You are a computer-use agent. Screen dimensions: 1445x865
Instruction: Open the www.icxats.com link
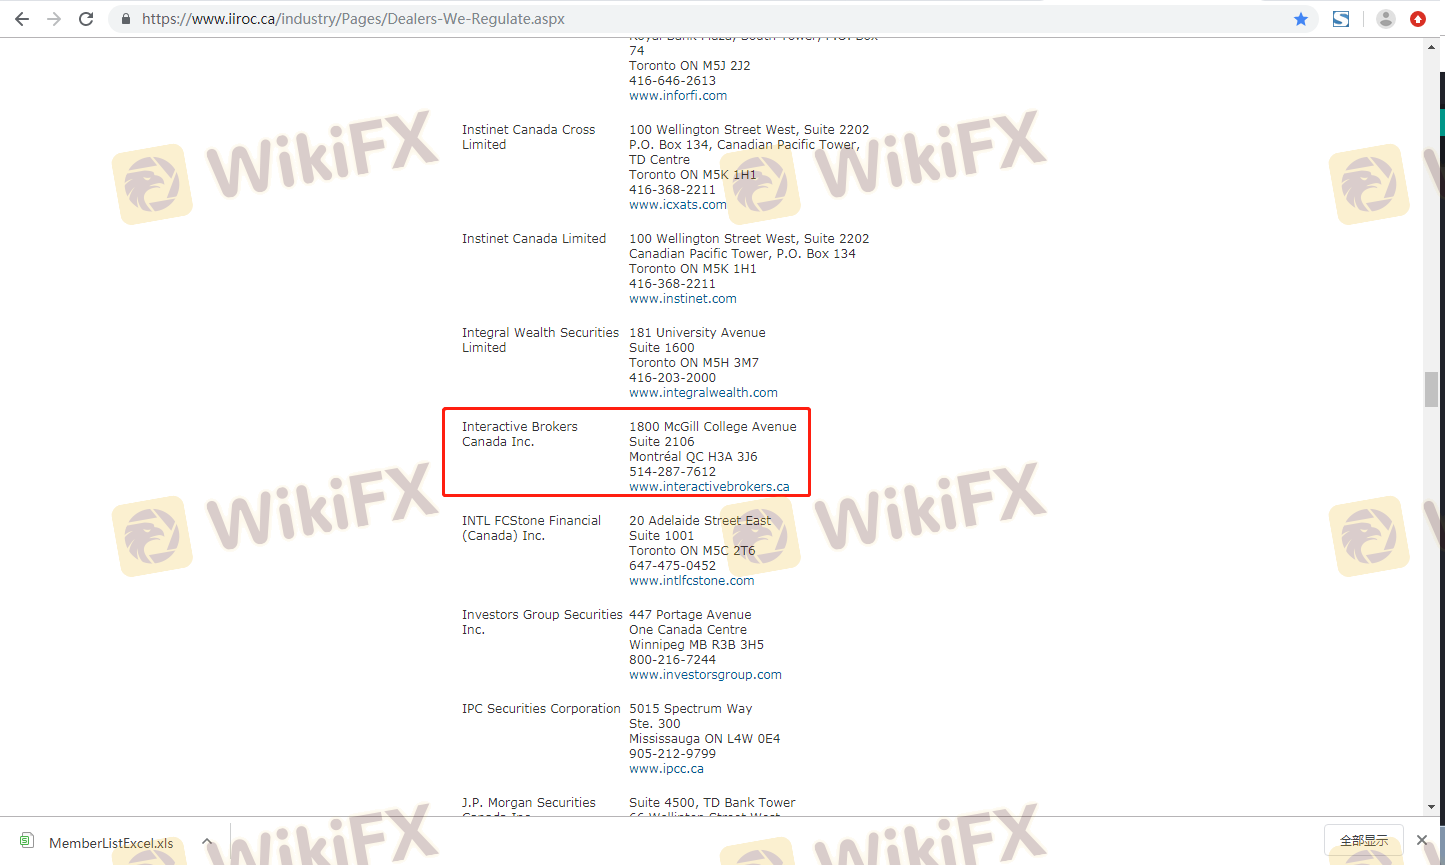678,205
